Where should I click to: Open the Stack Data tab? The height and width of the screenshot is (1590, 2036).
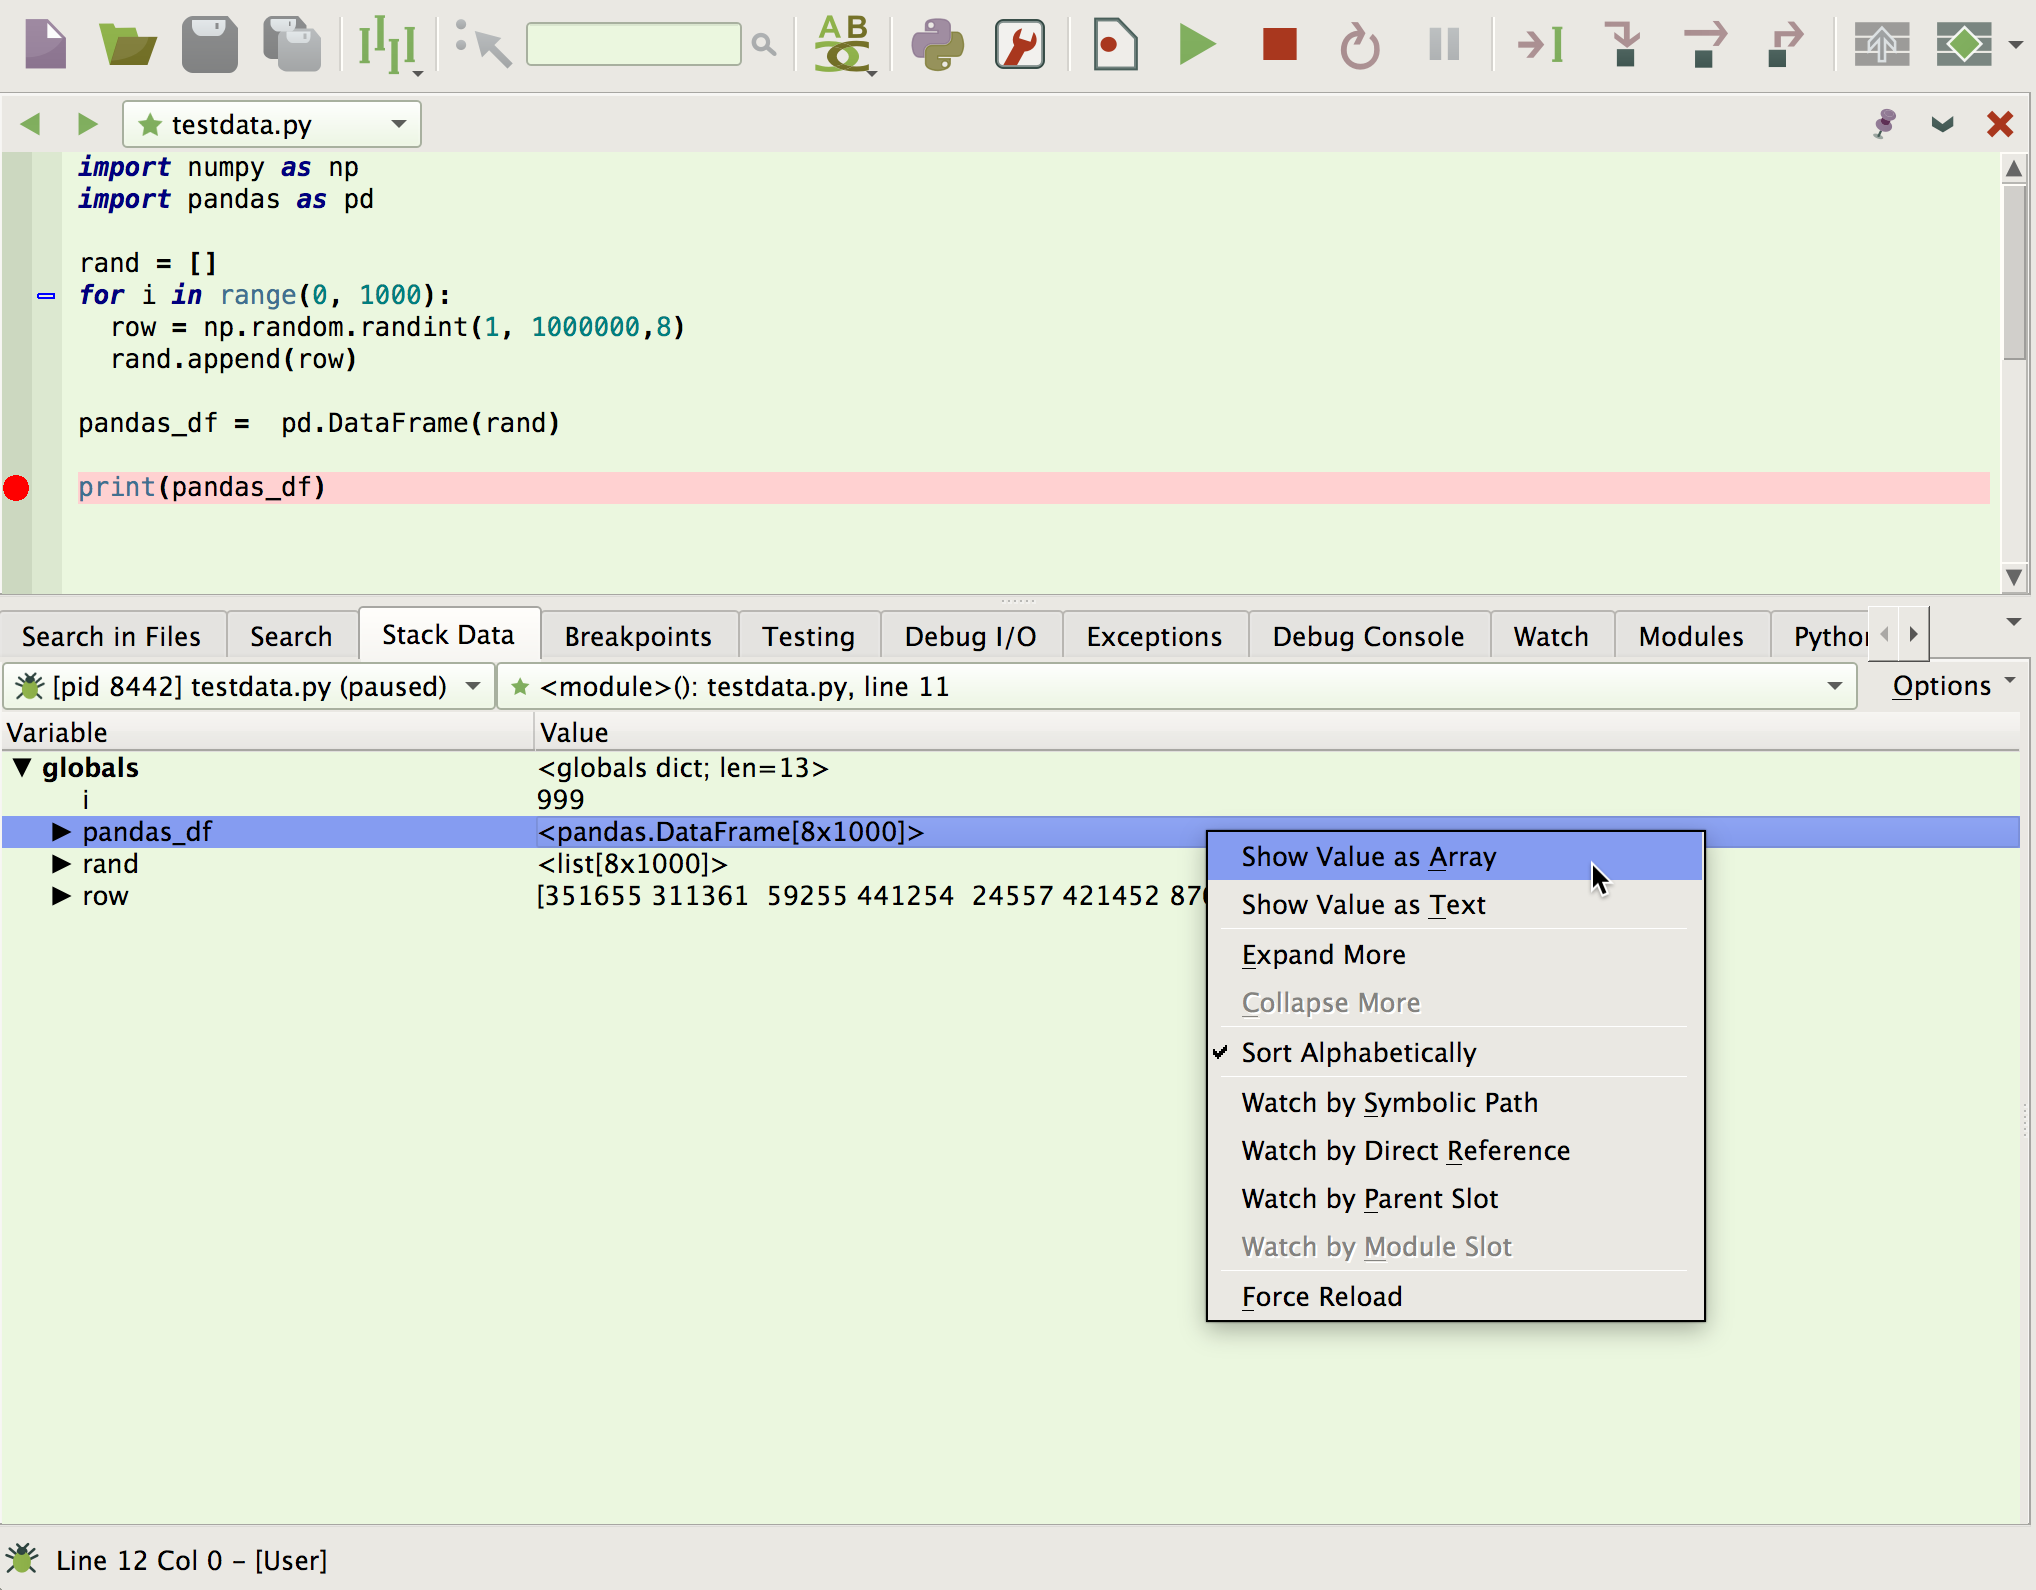446,635
